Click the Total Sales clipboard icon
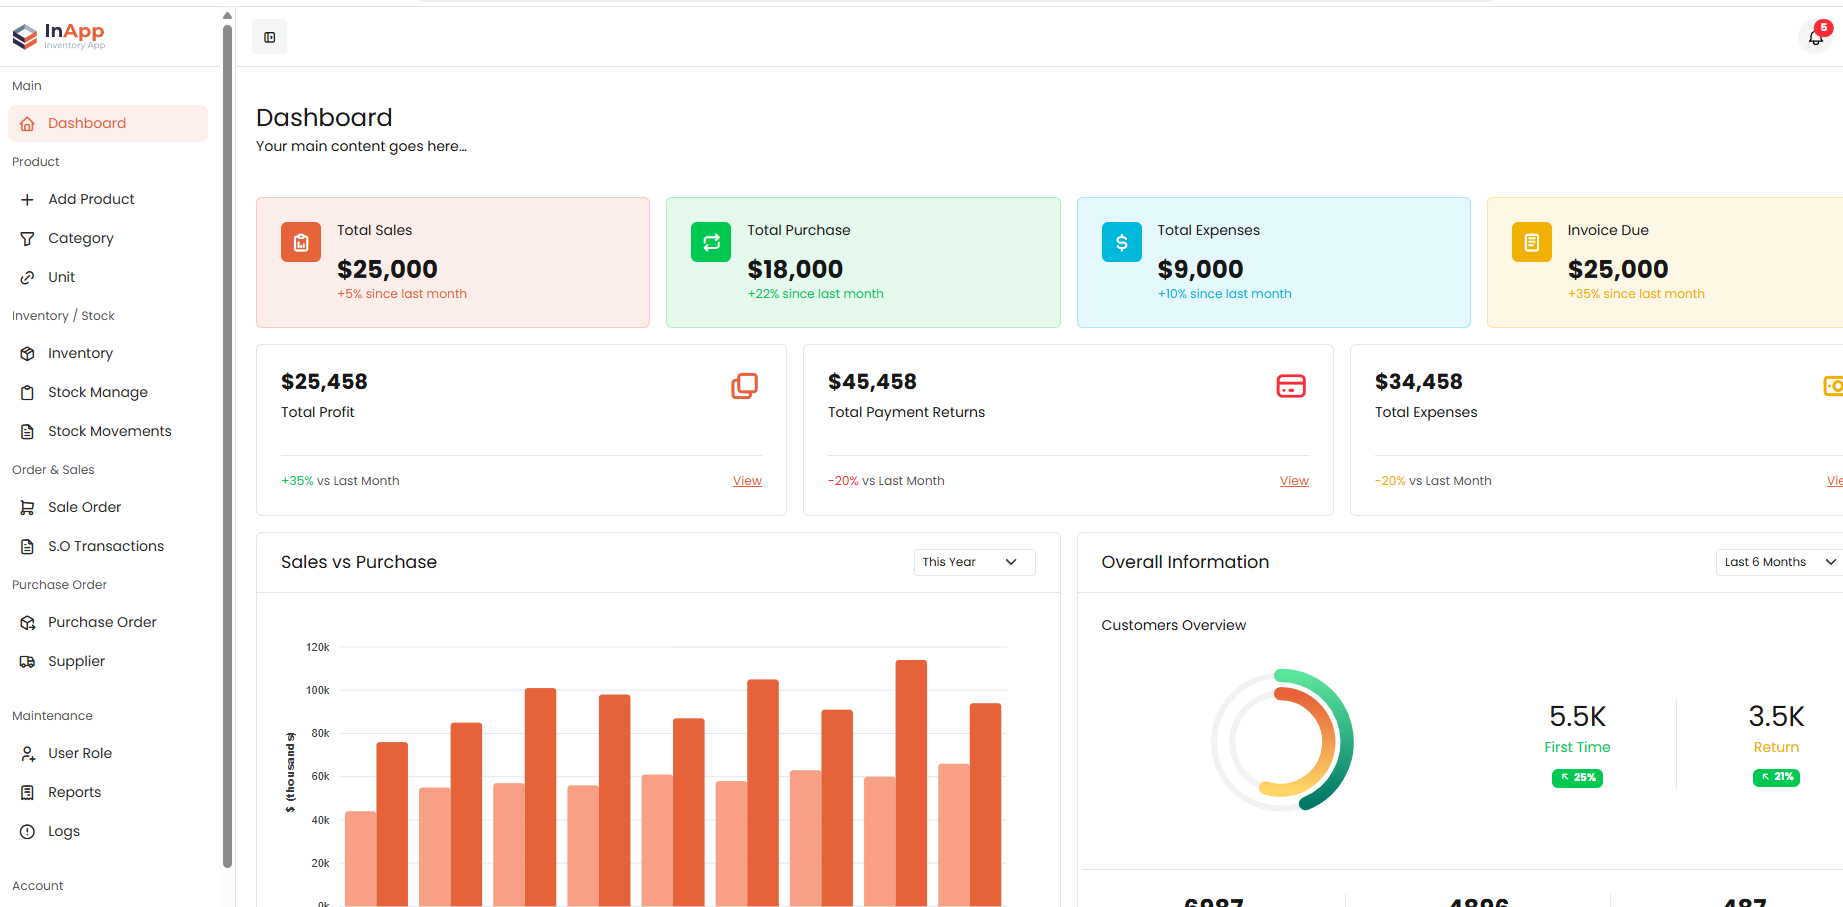The width and height of the screenshot is (1843, 907). (x=301, y=242)
